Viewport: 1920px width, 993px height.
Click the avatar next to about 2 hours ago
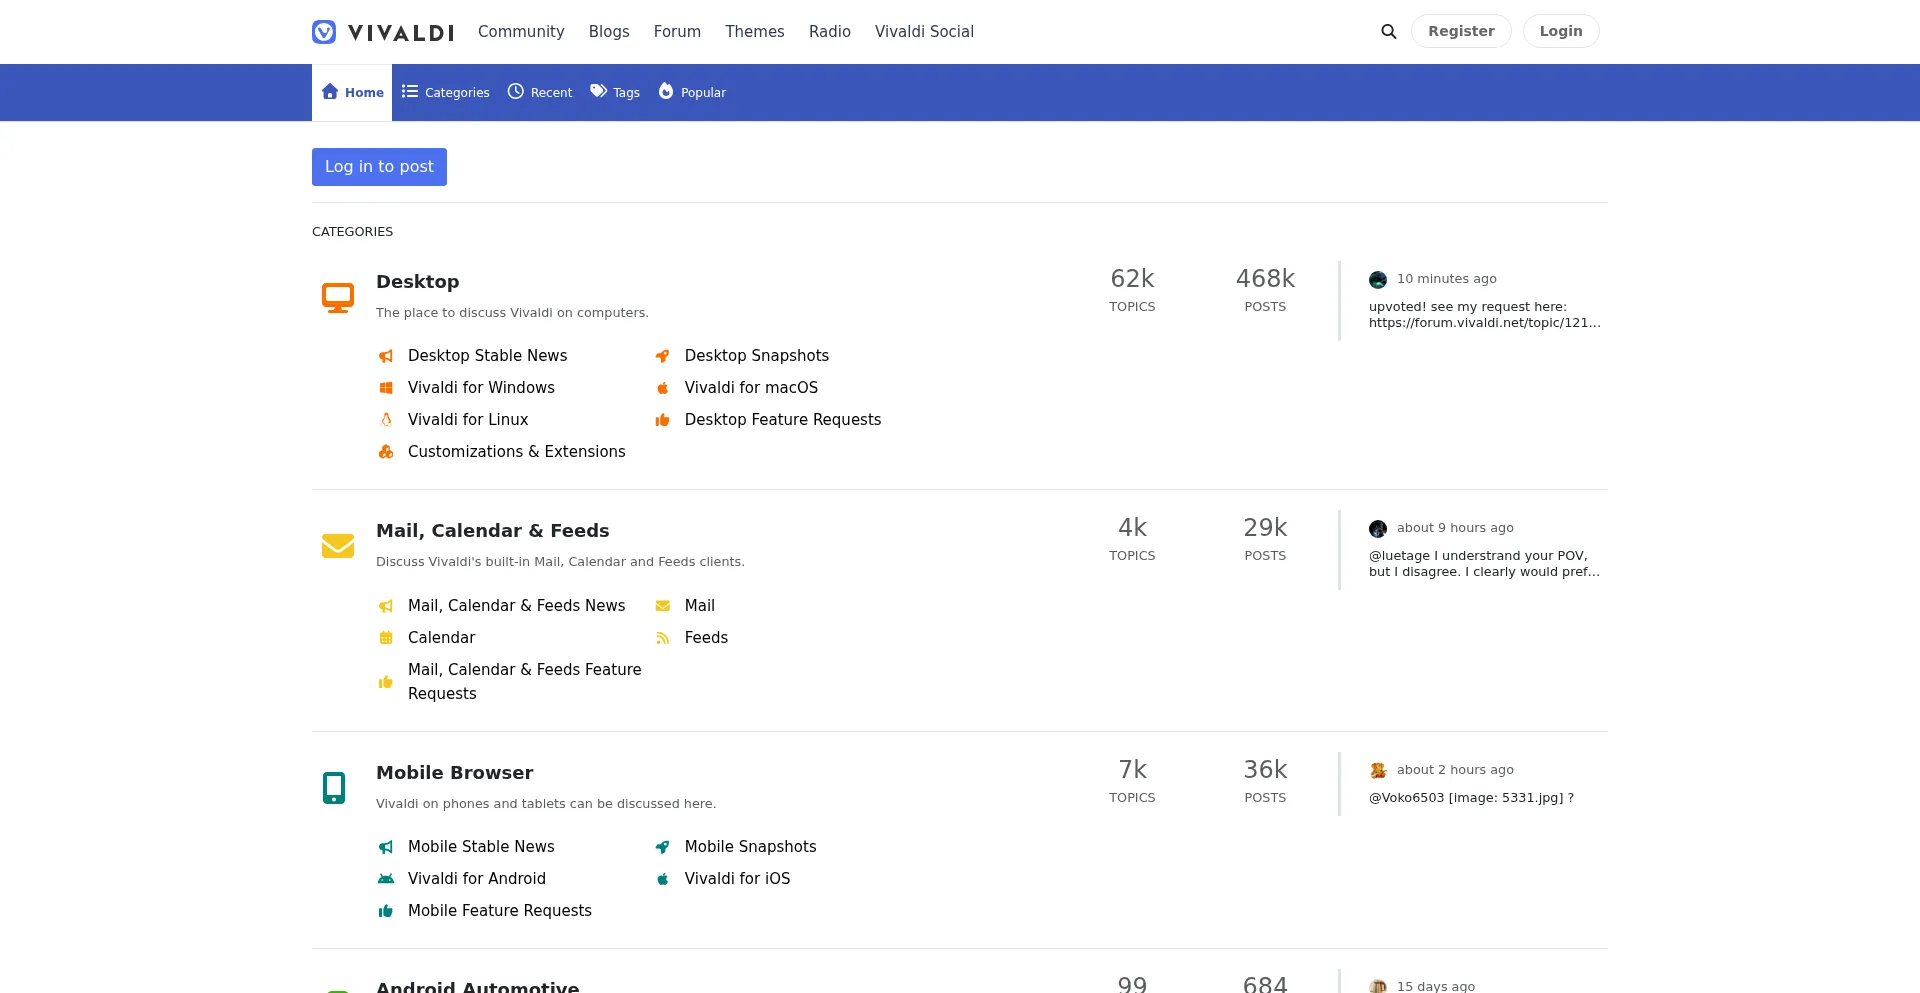[1378, 771]
